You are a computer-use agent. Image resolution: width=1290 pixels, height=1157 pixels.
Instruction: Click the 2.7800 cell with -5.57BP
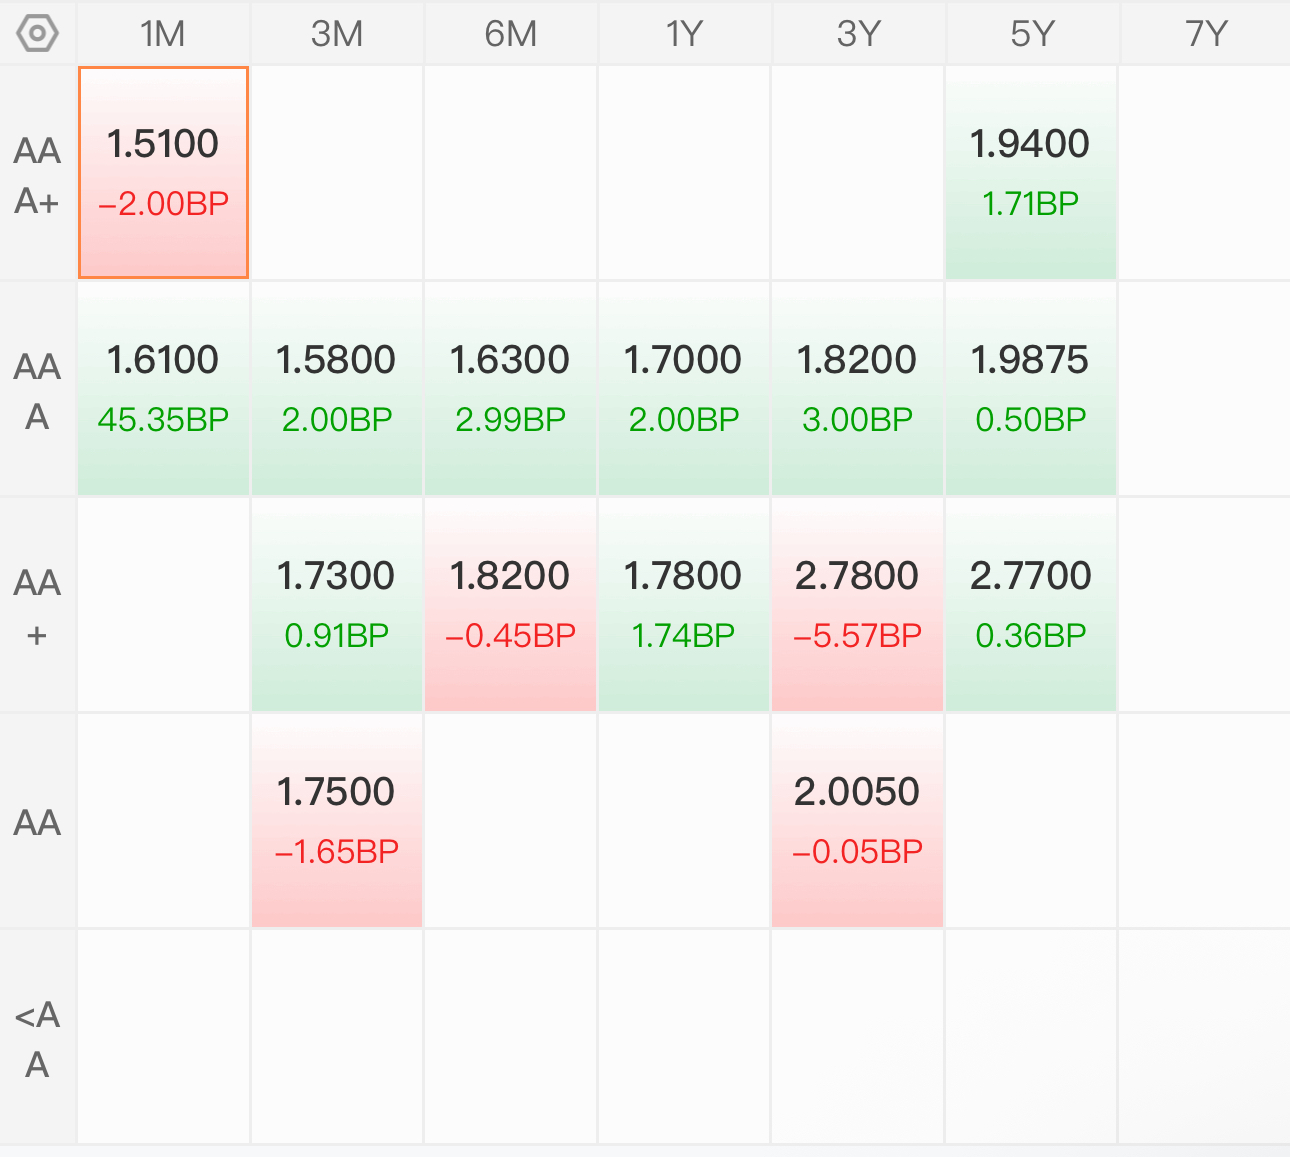(857, 605)
